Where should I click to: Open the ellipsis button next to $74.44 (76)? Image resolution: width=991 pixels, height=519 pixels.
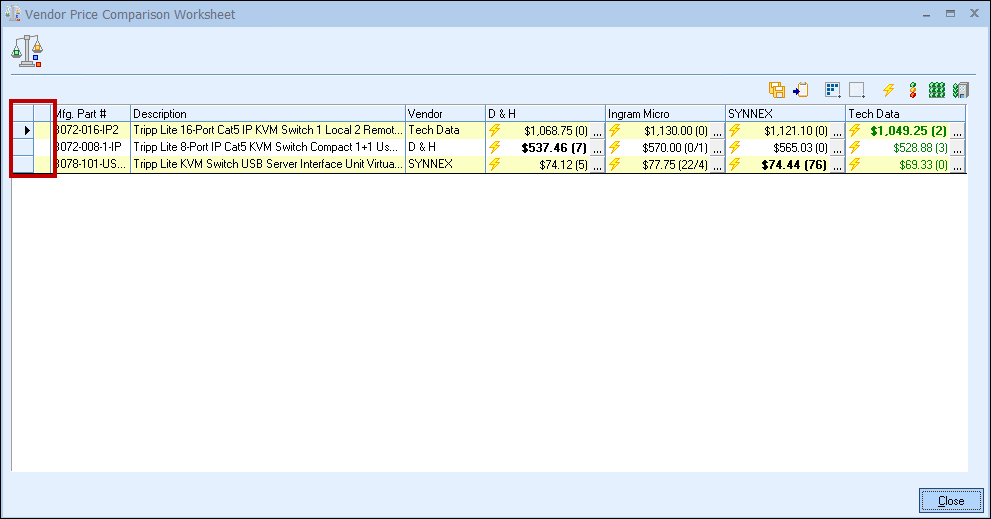(837, 165)
